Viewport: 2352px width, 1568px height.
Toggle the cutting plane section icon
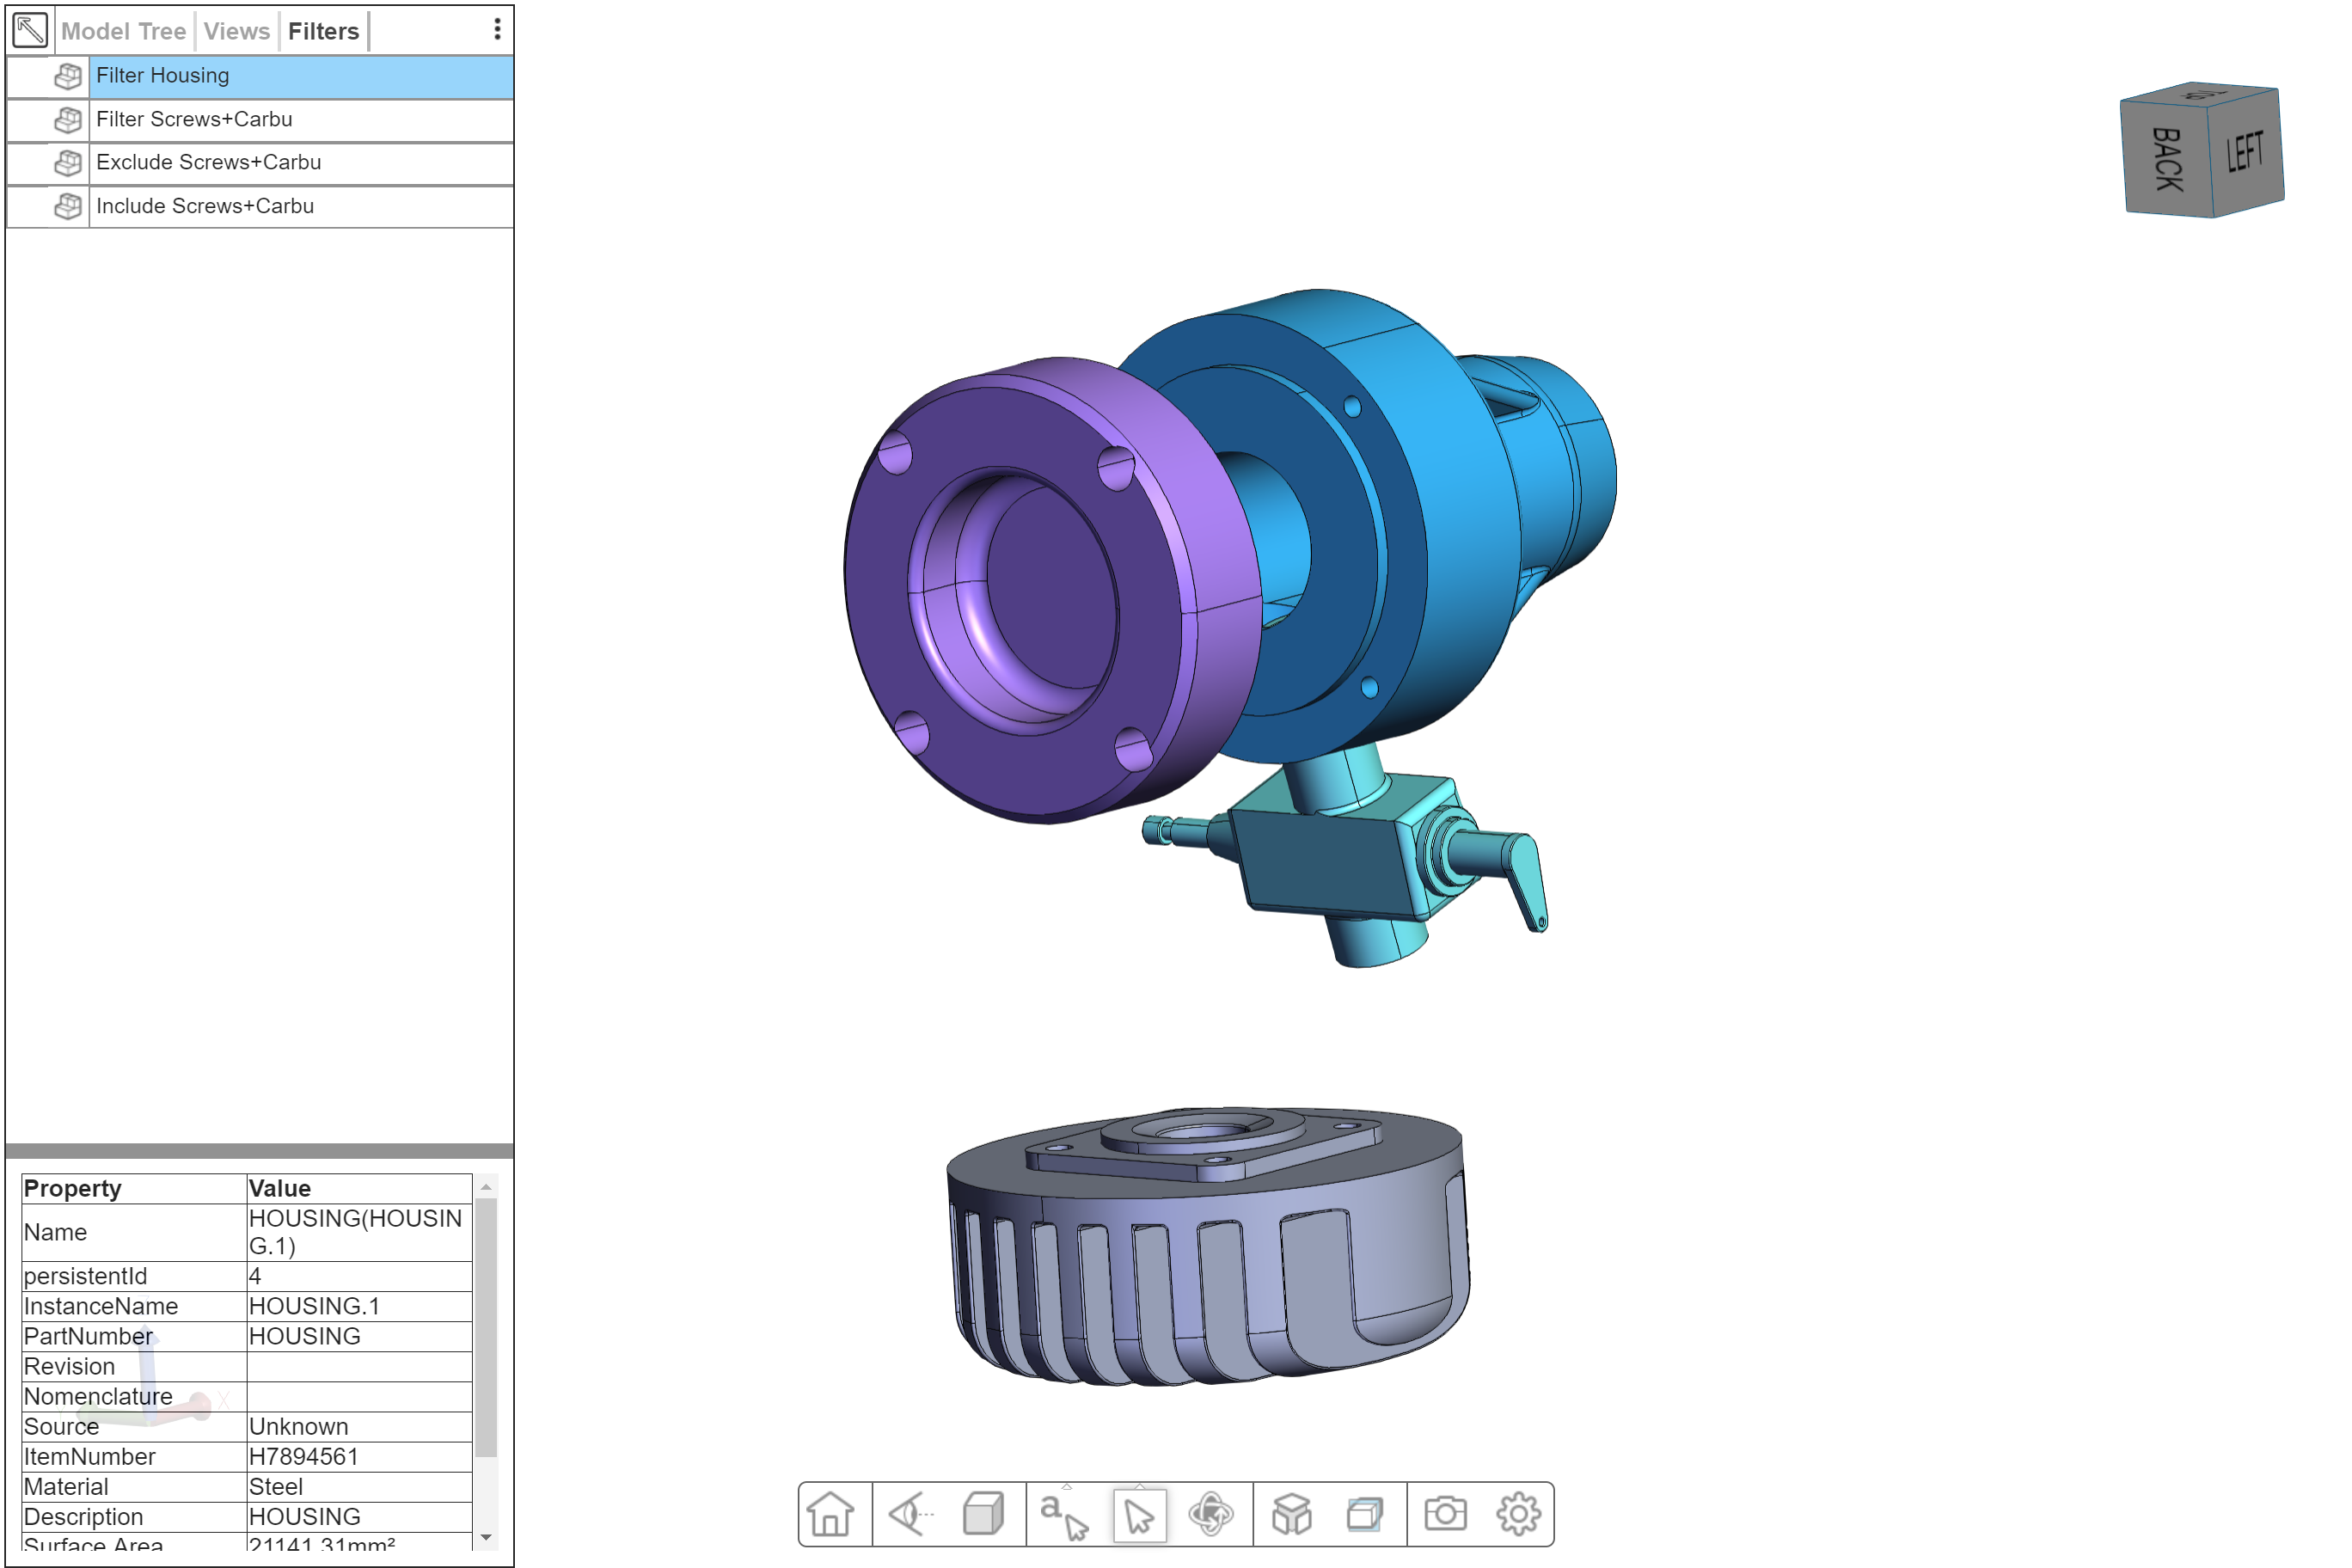[x=1365, y=1514]
